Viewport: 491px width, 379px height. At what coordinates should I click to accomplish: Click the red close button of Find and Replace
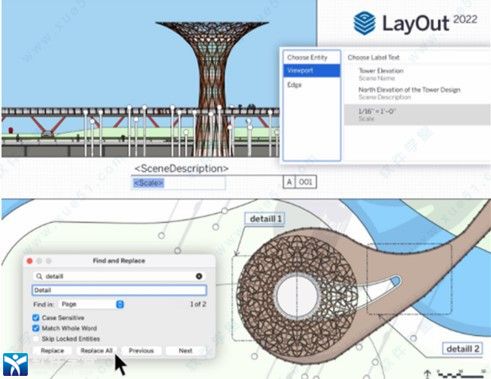tap(30, 261)
